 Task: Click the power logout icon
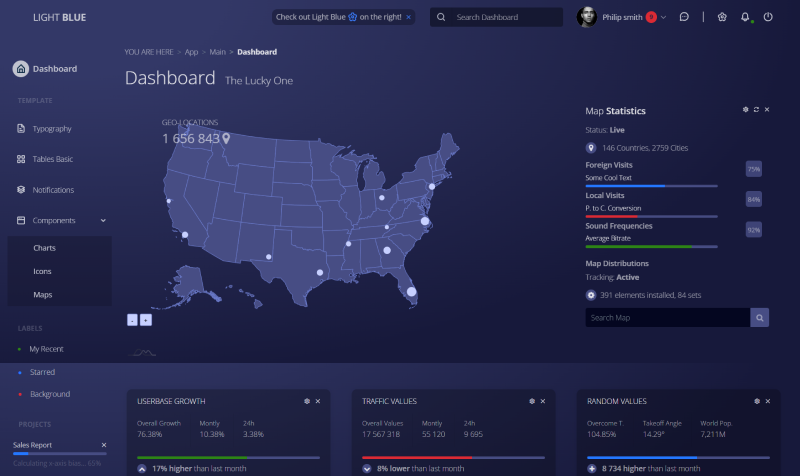768,17
